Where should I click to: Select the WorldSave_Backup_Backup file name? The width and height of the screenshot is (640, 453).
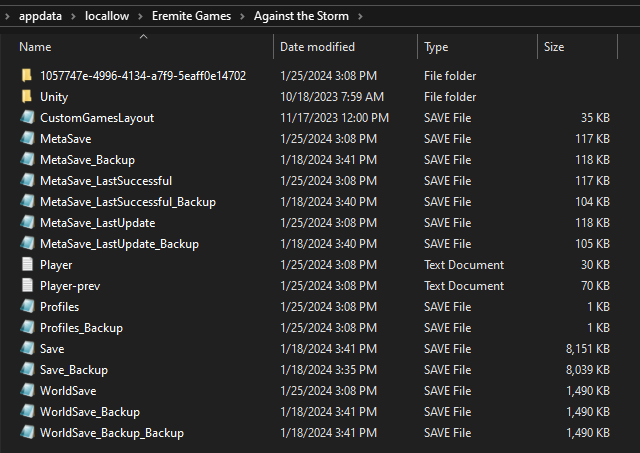click(x=112, y=433)
